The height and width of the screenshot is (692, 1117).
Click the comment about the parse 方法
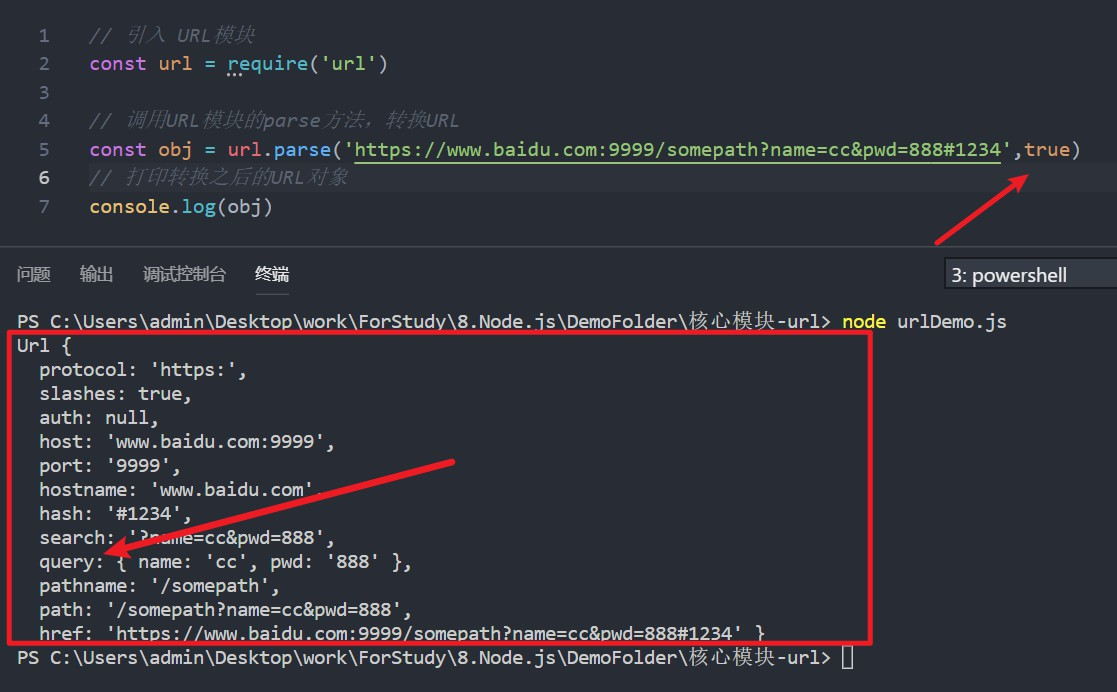point(274,120)
